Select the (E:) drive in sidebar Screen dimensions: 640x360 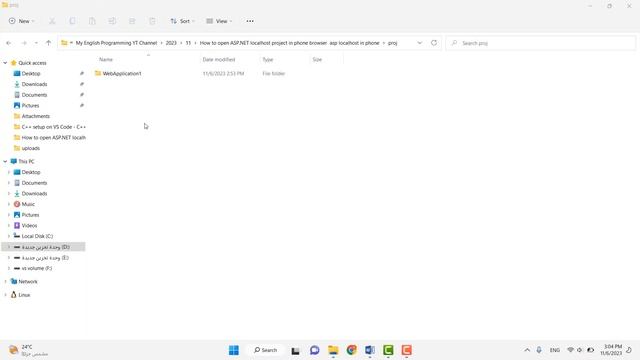[45, 258]
